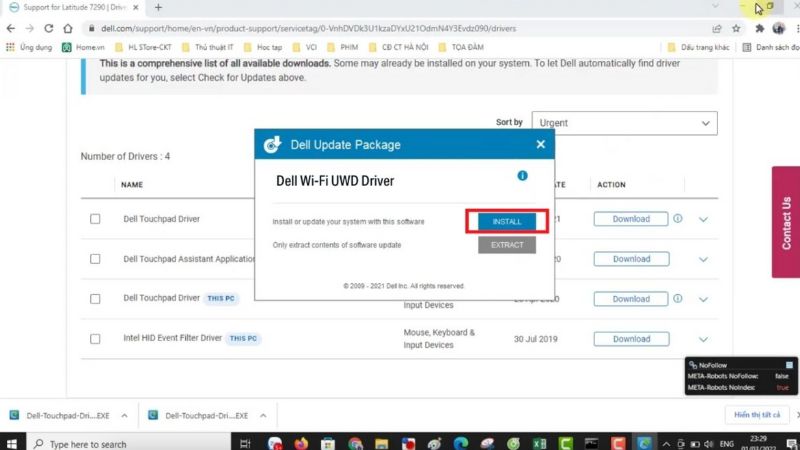The height and width of the screenshot is (450, 800).
Task: Click the Windows Start button
Action: pos(11,442)
